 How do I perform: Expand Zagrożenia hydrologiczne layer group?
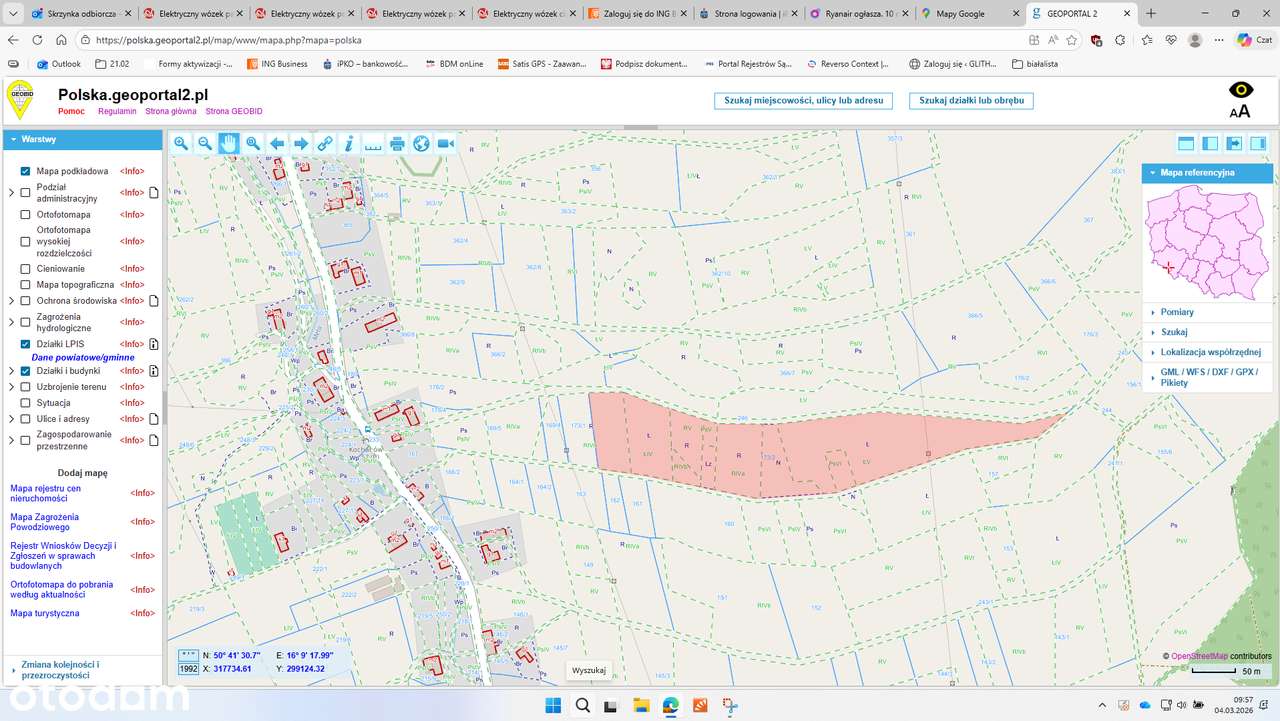coord(12,322)
